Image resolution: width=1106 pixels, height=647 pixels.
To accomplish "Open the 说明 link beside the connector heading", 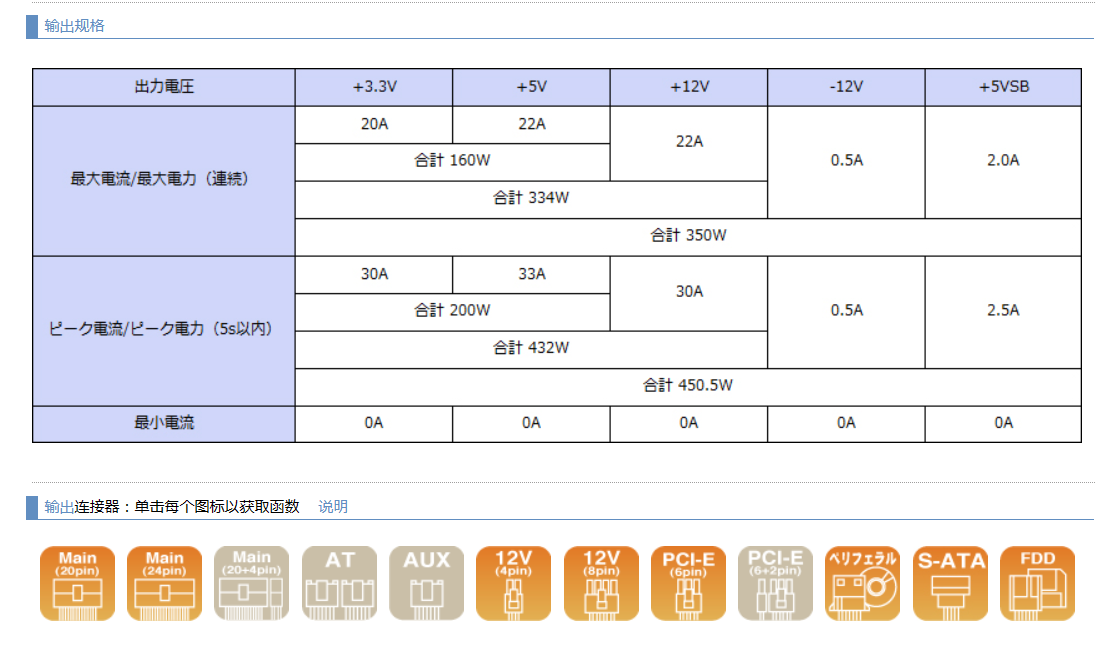I will pyautogui.click(x=333, y=507).
